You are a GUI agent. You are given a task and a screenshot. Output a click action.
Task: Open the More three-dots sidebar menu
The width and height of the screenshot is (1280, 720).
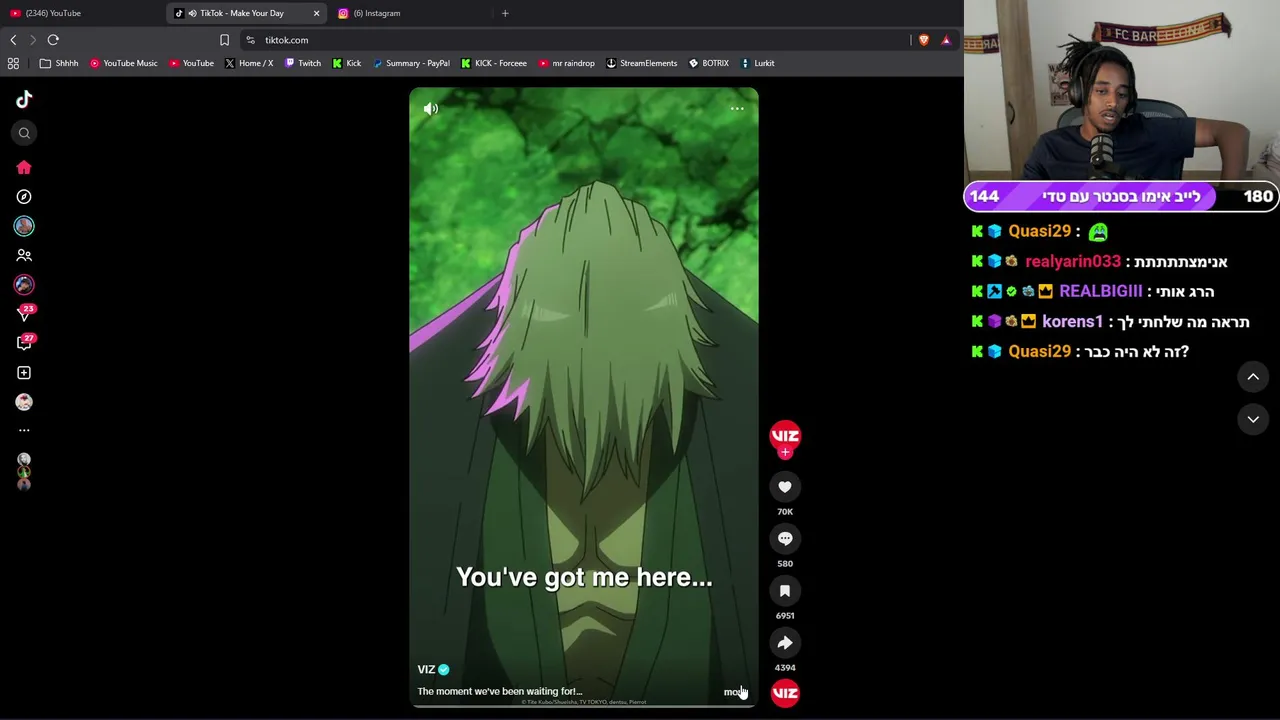(24, 430)
